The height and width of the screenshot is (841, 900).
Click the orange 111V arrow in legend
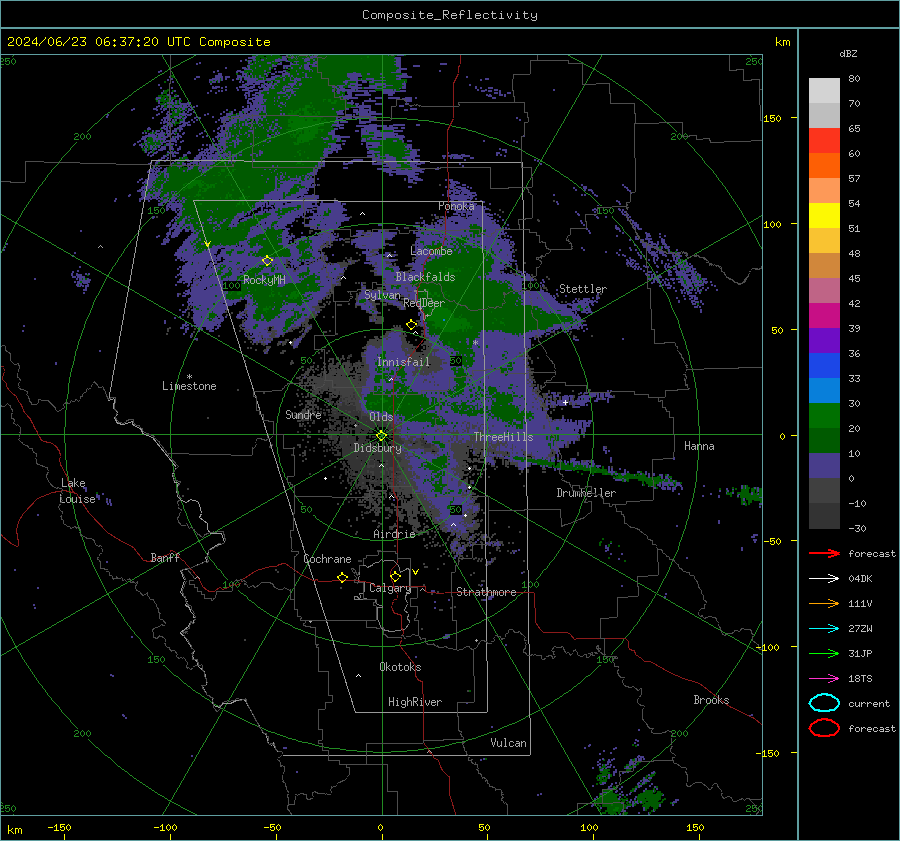(x=824, y=603)
